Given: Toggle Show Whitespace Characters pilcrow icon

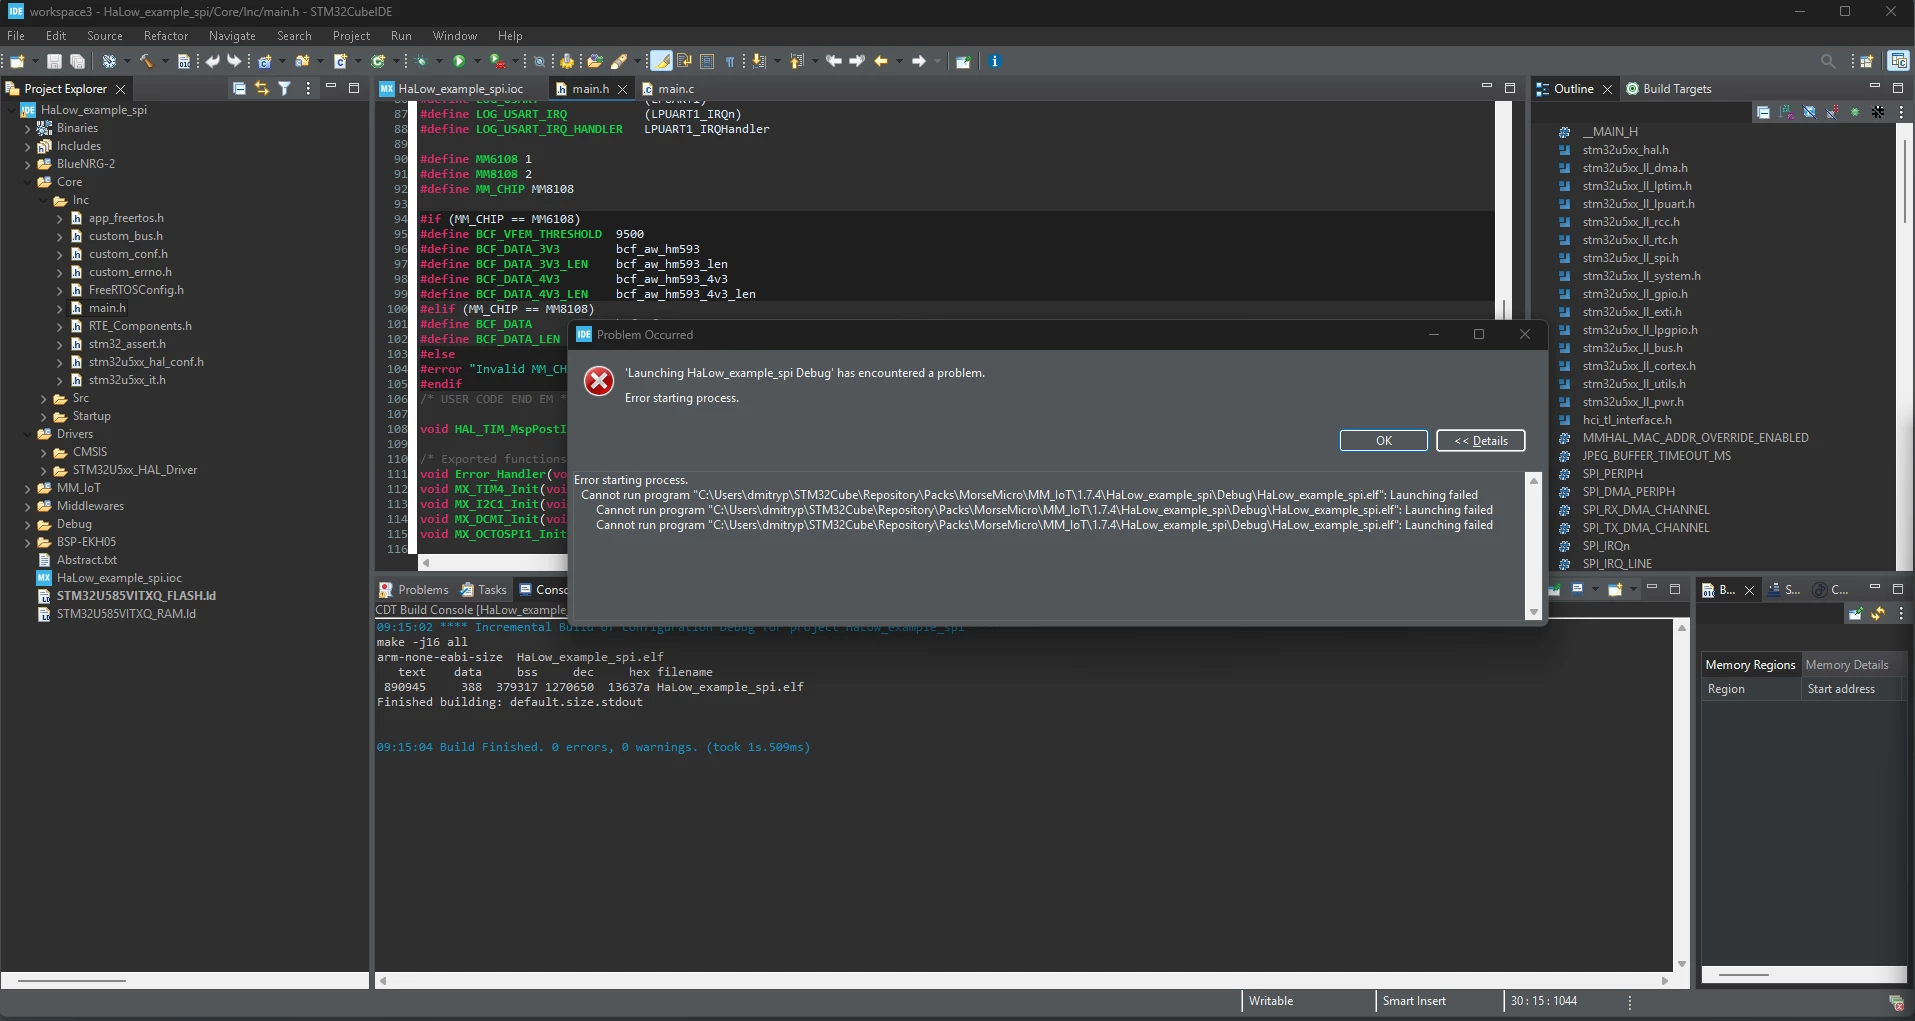Looking at the screenshot, I should click(x=730, y=61).
